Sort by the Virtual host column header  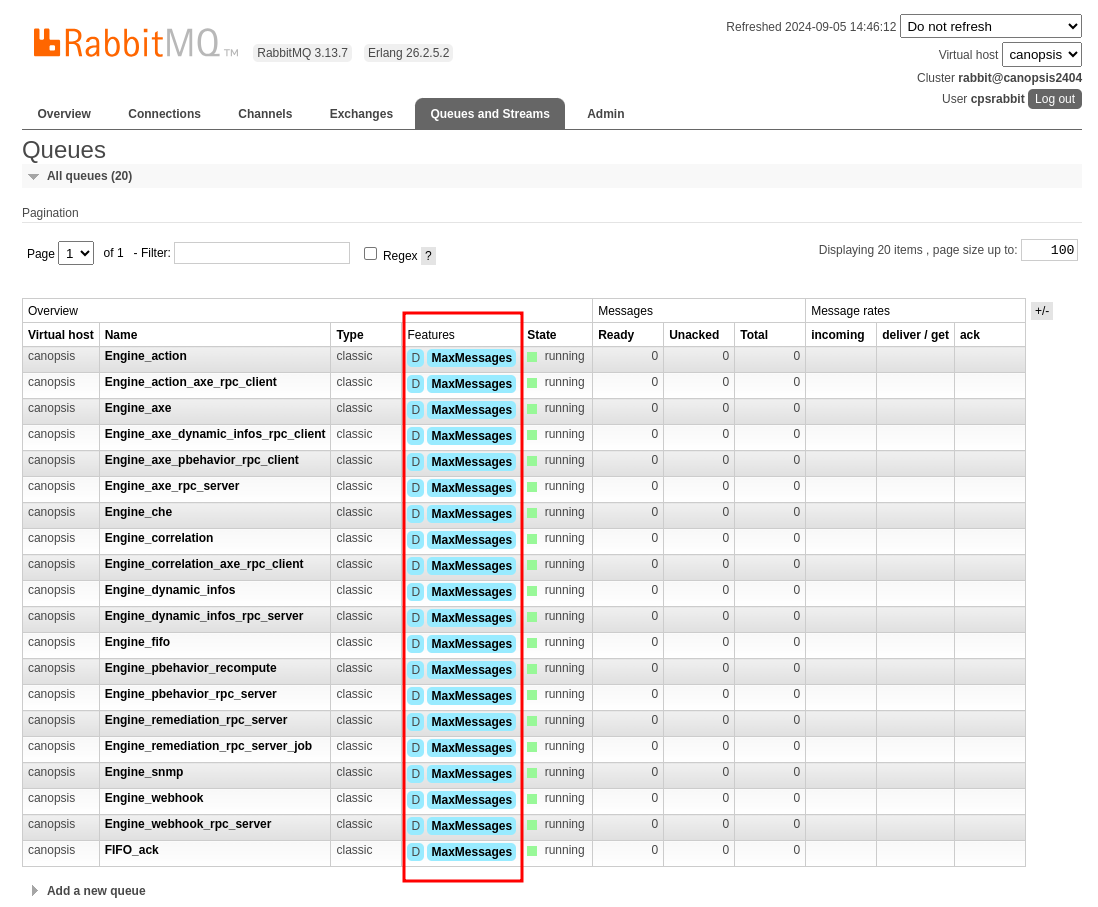coord(61,335)
